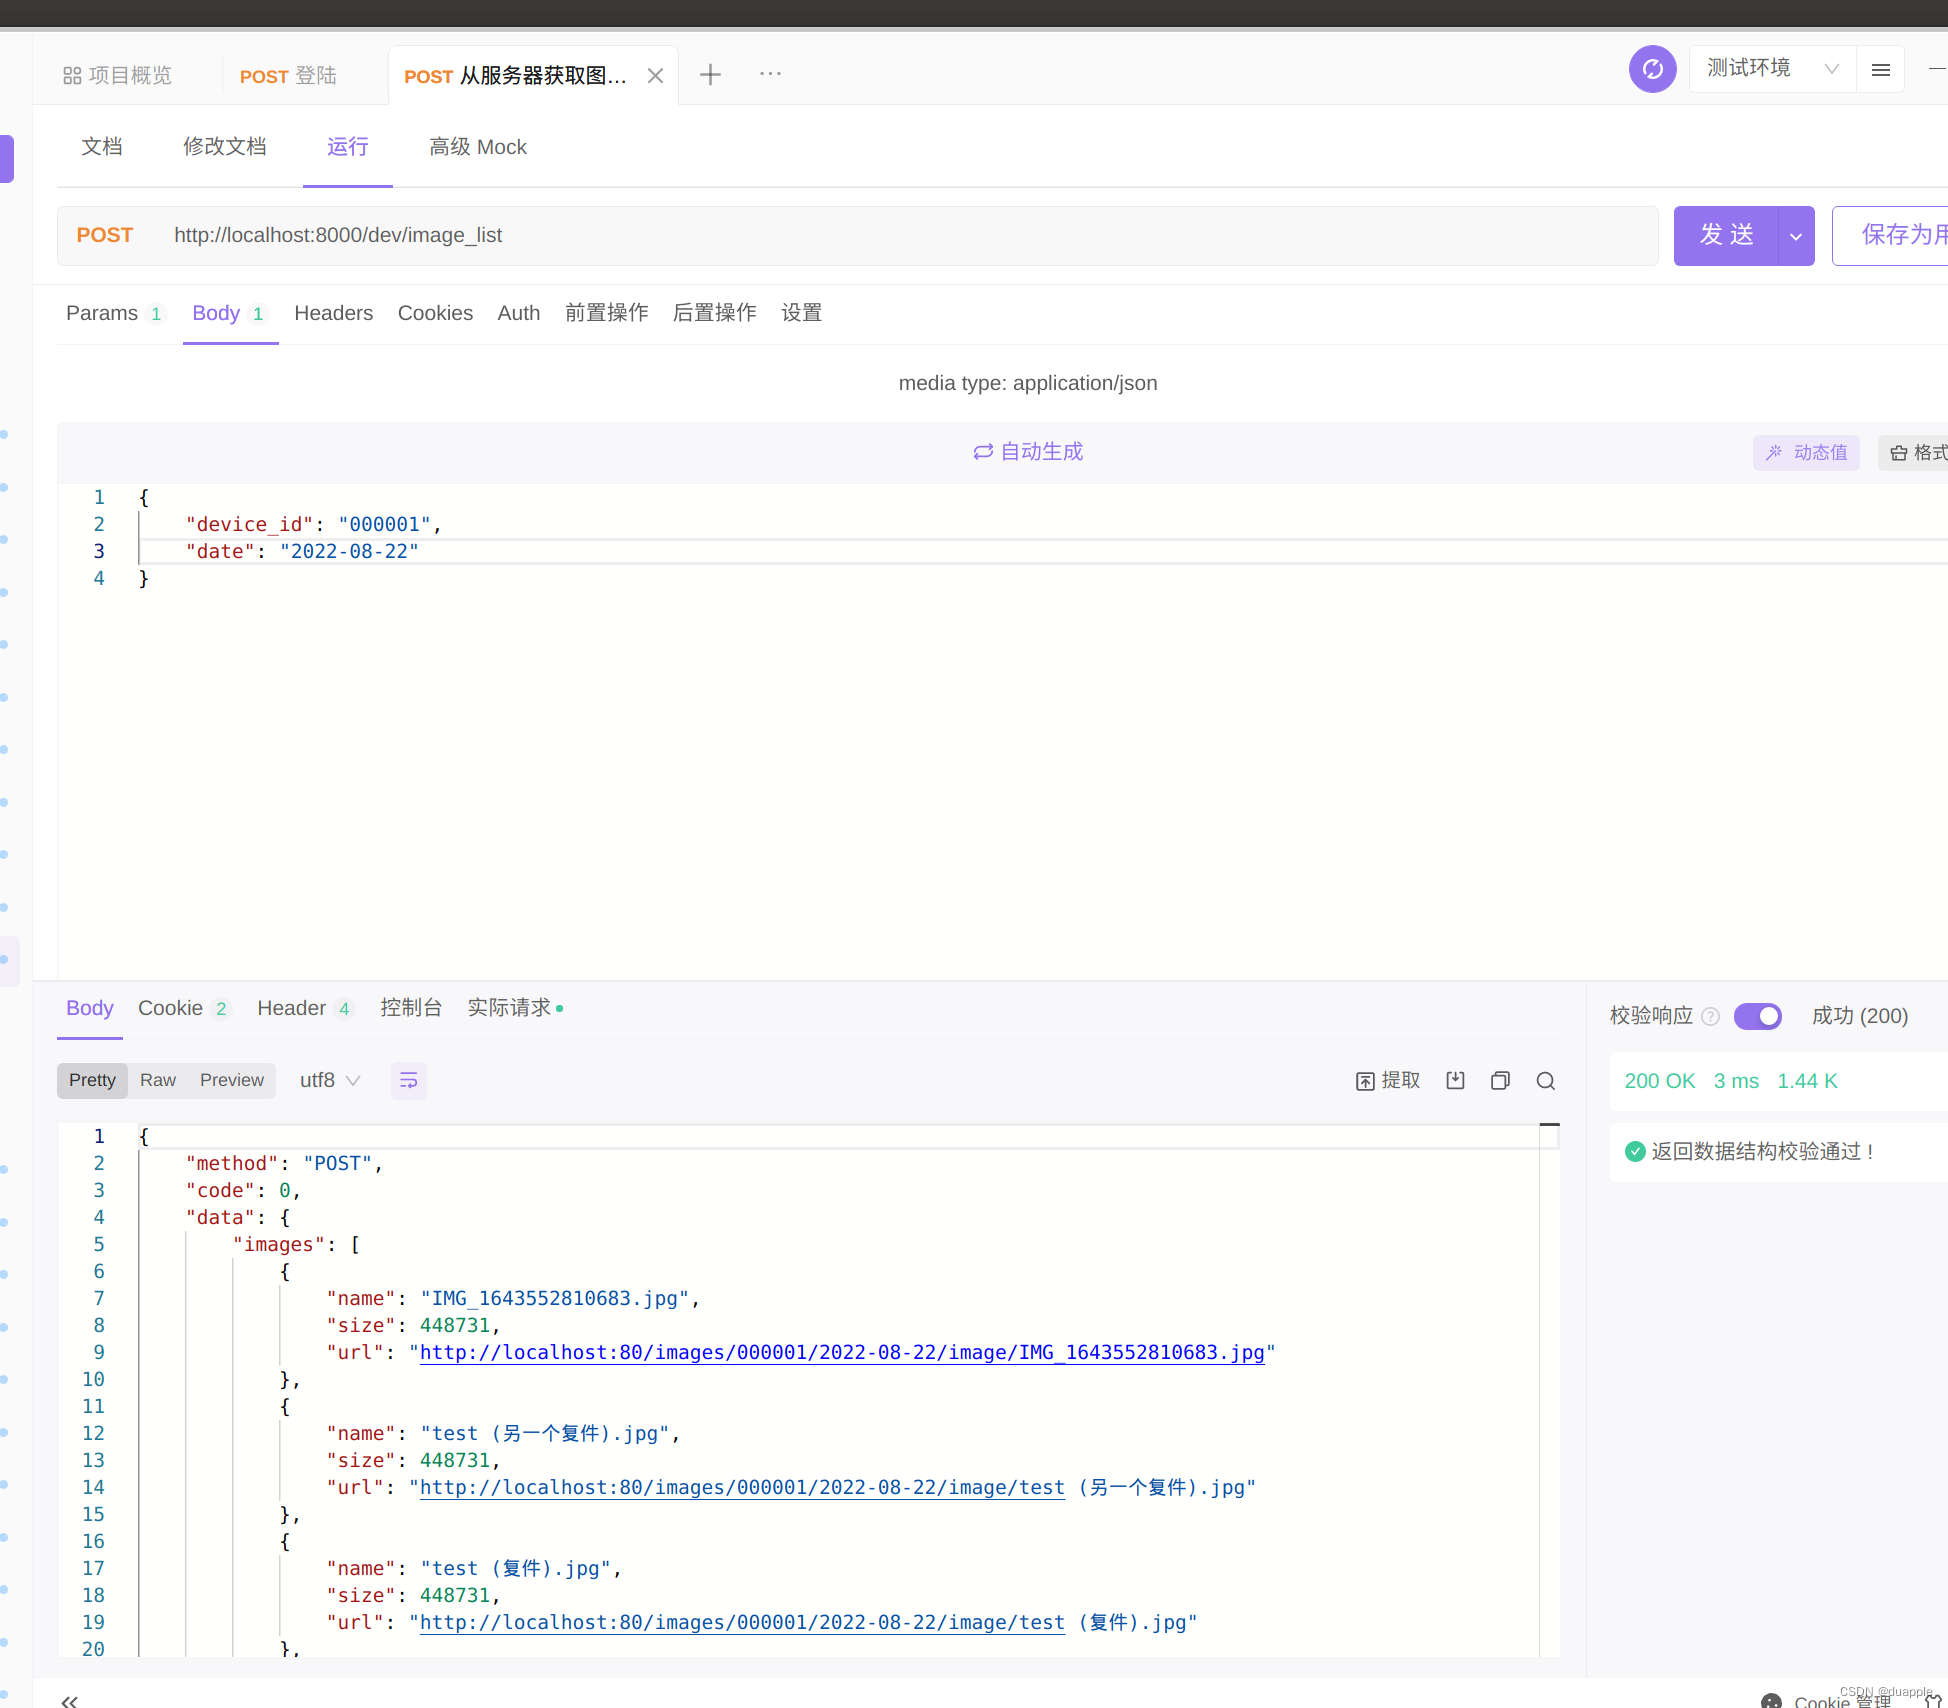Open the 测试环境 environment dropdown
Image resolution: width=1948 pixels, height=1708 pixels.
(1772, 69)
